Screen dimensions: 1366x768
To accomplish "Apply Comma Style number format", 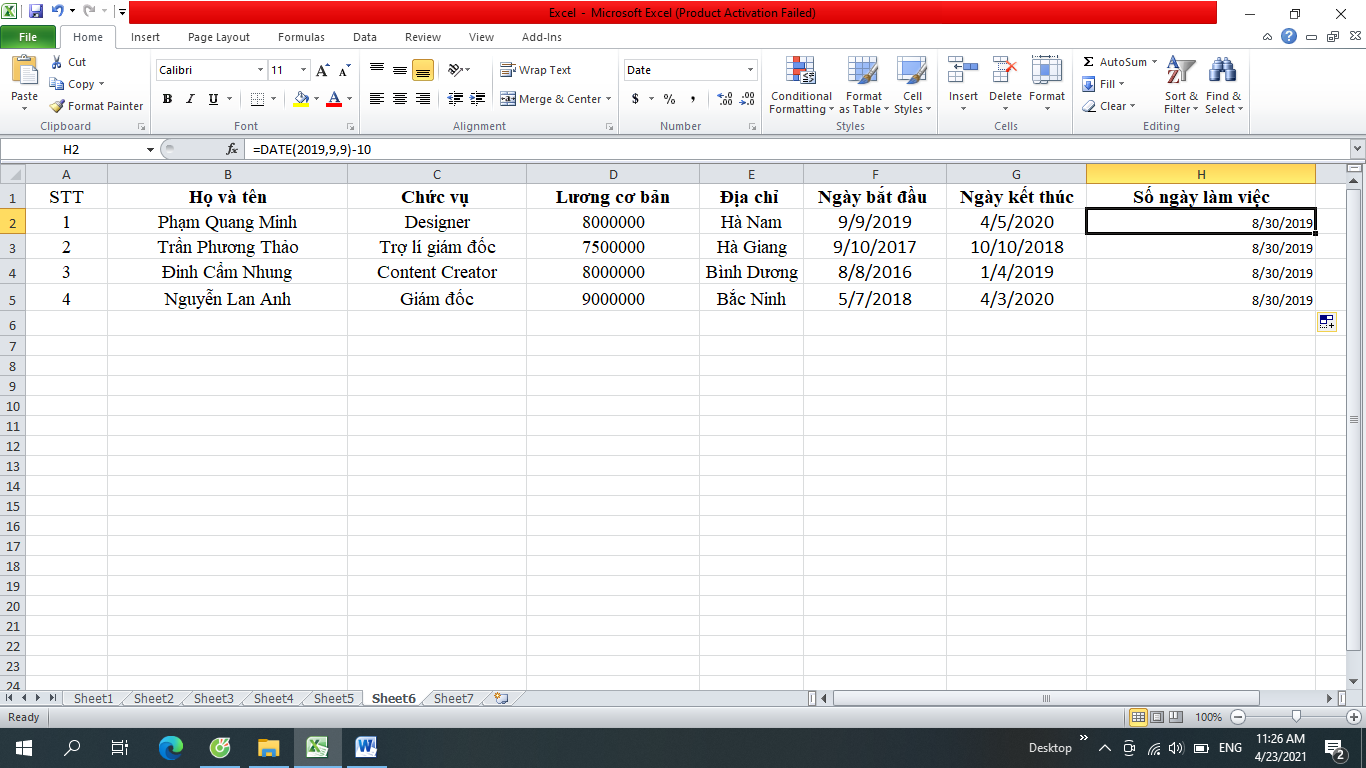I will click(692, 99).
